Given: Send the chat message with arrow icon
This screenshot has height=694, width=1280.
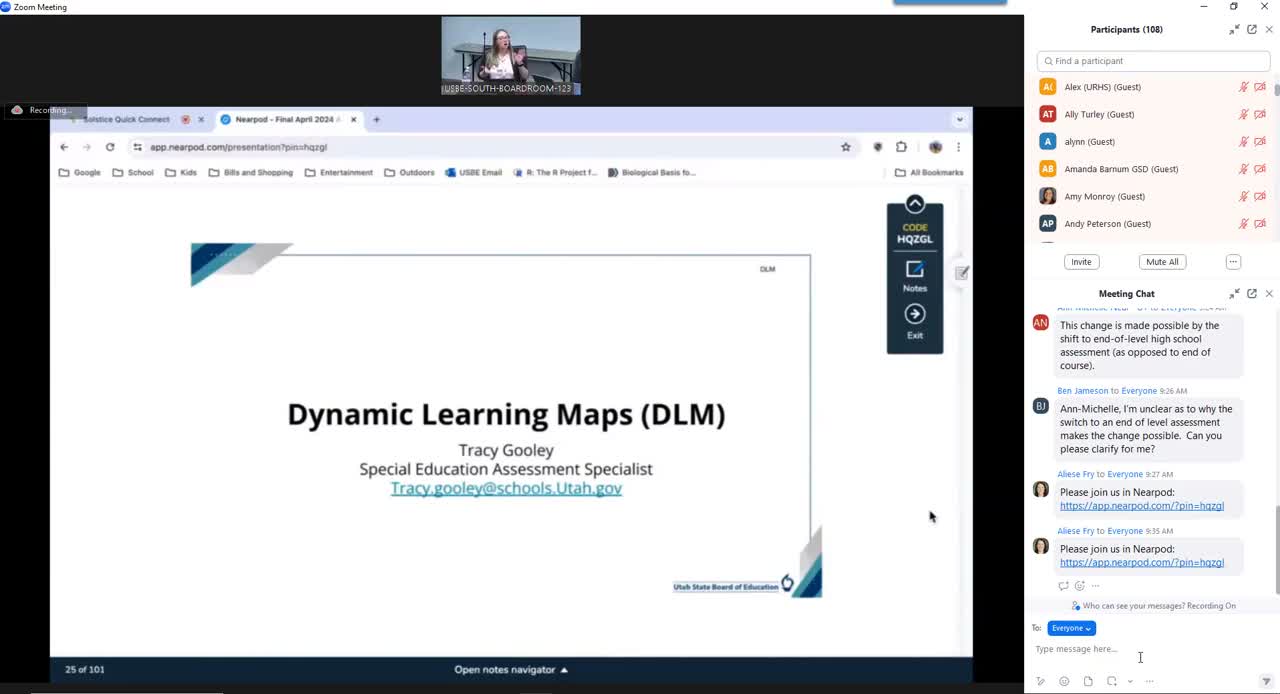Looking at the screenshot, I should tap(1266, 682).
